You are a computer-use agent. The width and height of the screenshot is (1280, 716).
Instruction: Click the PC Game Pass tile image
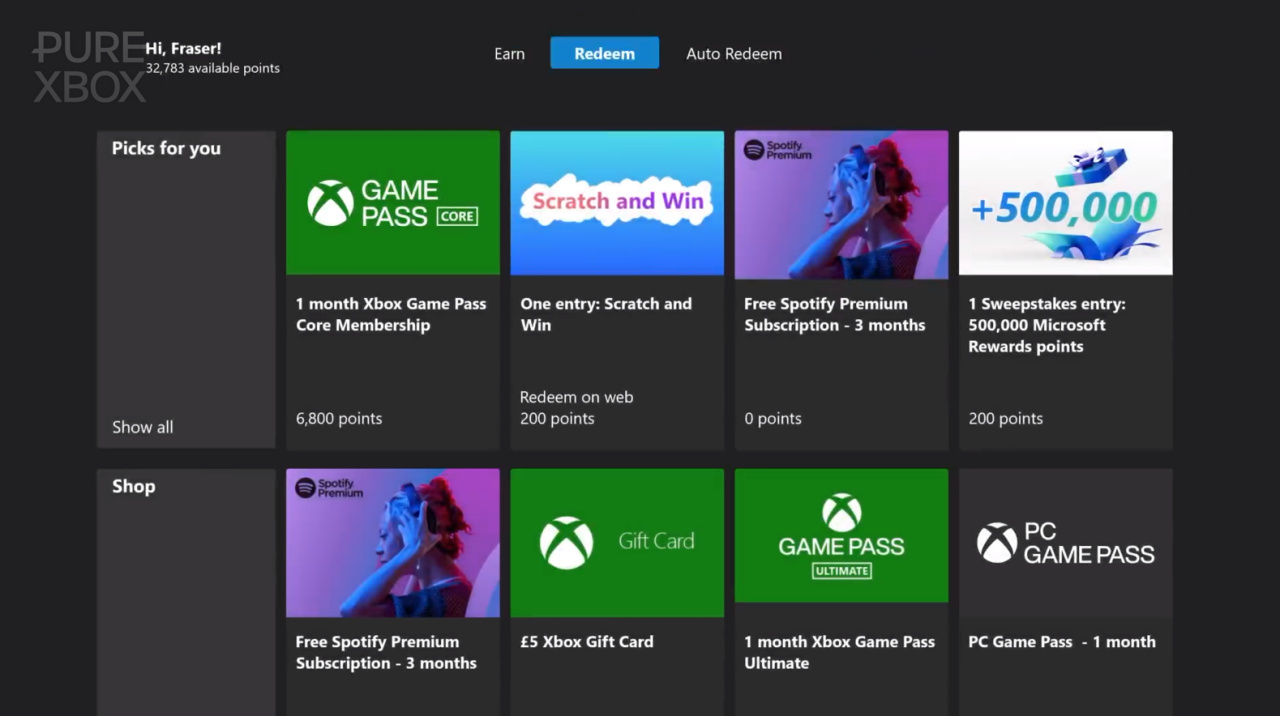pos(1066,543)
